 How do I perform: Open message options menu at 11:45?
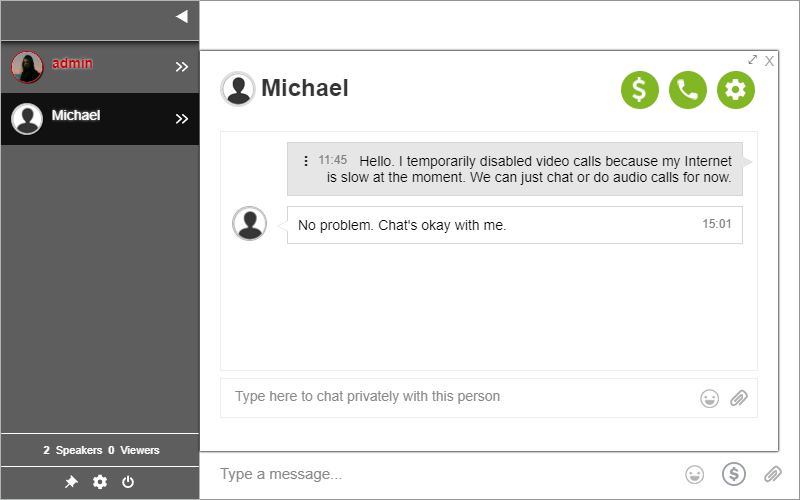pyautogui.click(x=306, y=161)
